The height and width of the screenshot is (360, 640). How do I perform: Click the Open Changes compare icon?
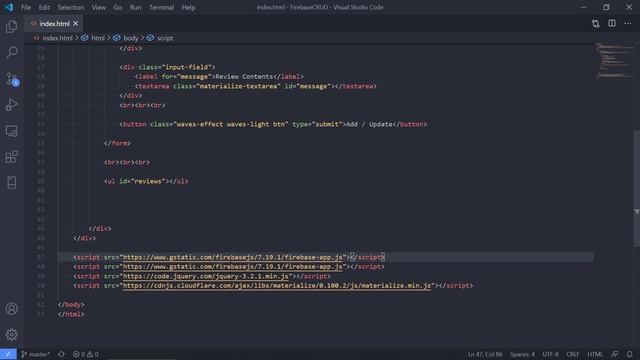click(596, 24)
